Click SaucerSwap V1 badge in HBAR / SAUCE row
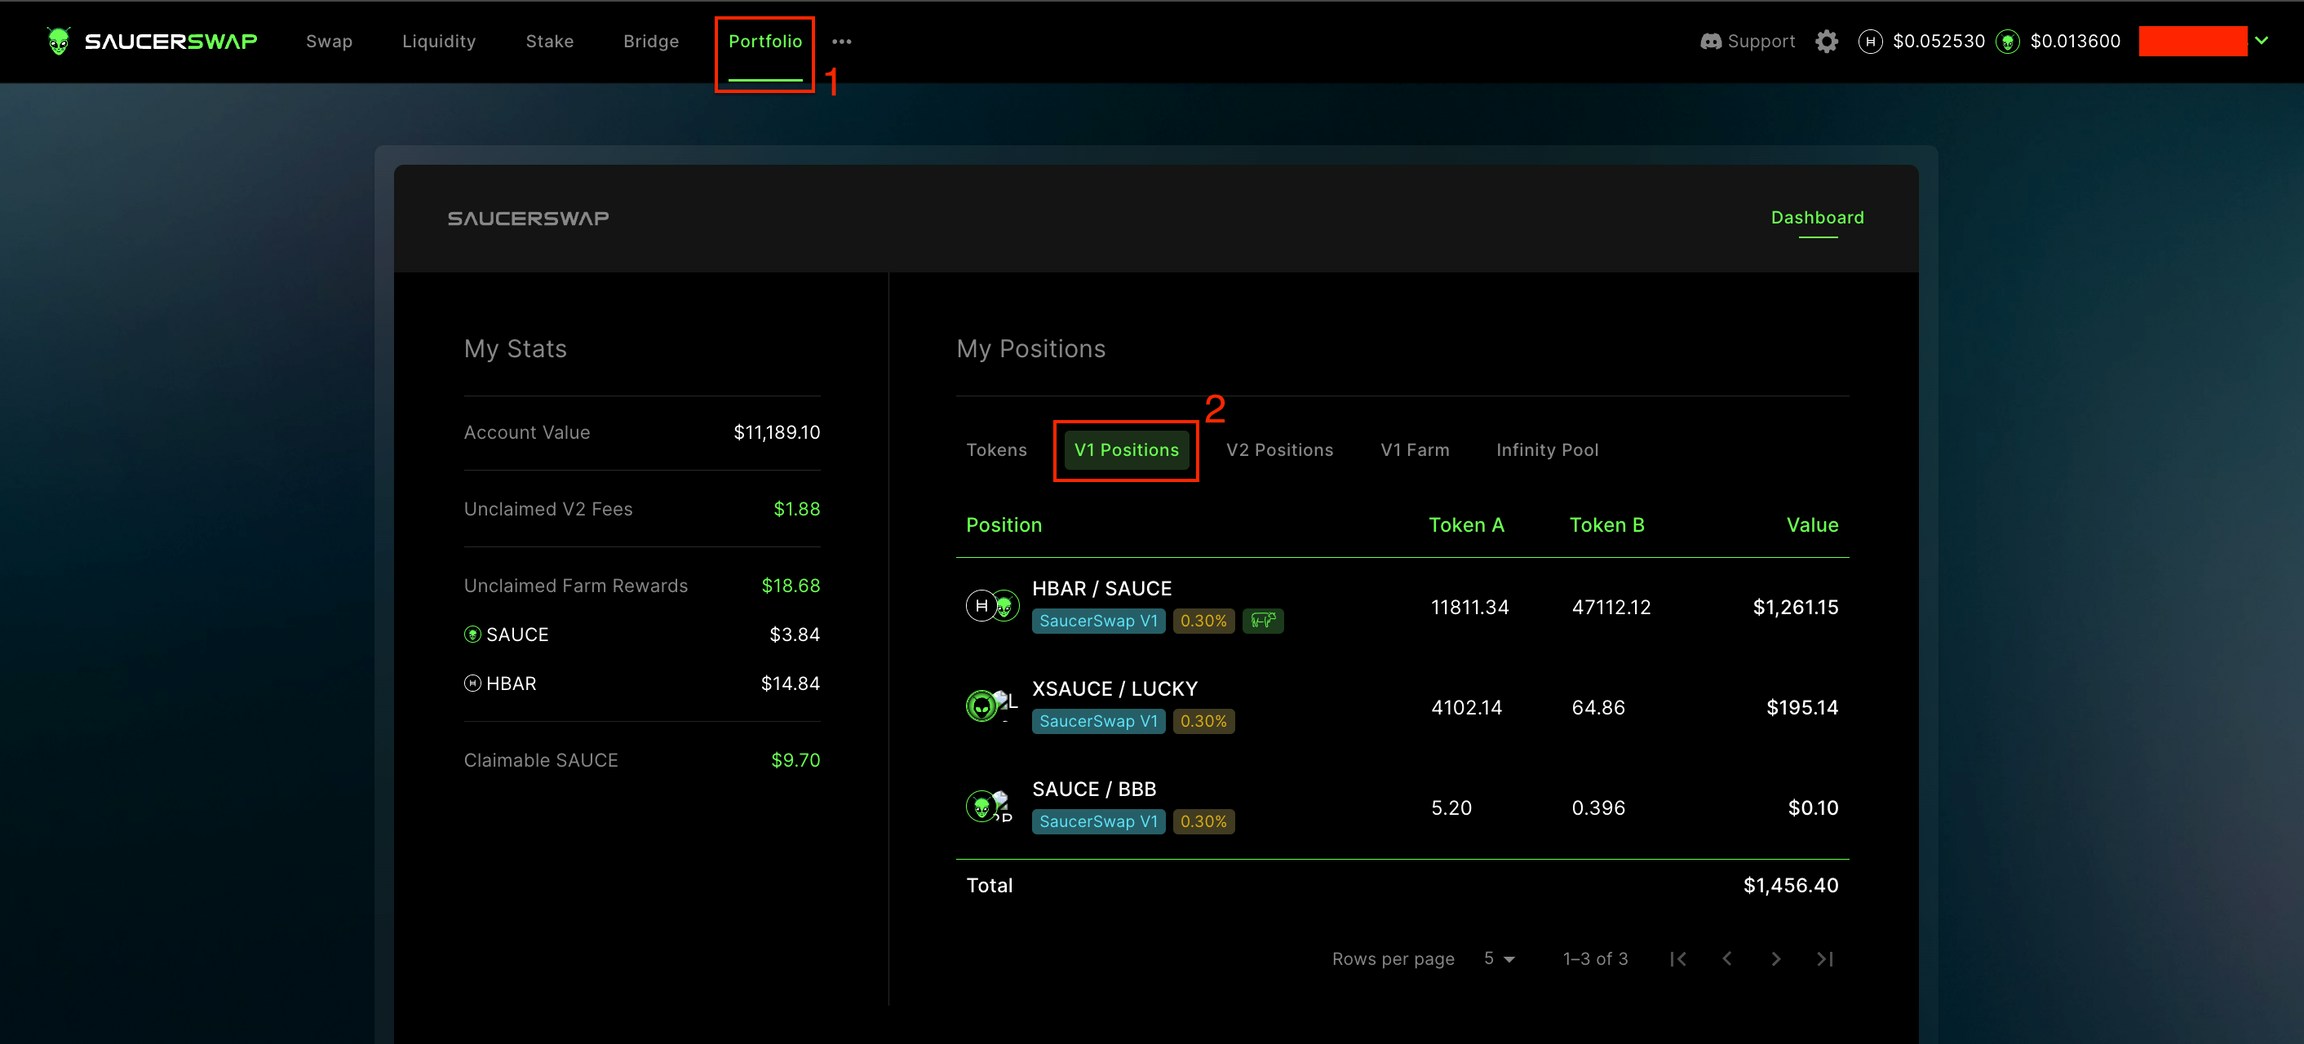This screenshot has width=2304, height=1044. (x=1098, y=621)
